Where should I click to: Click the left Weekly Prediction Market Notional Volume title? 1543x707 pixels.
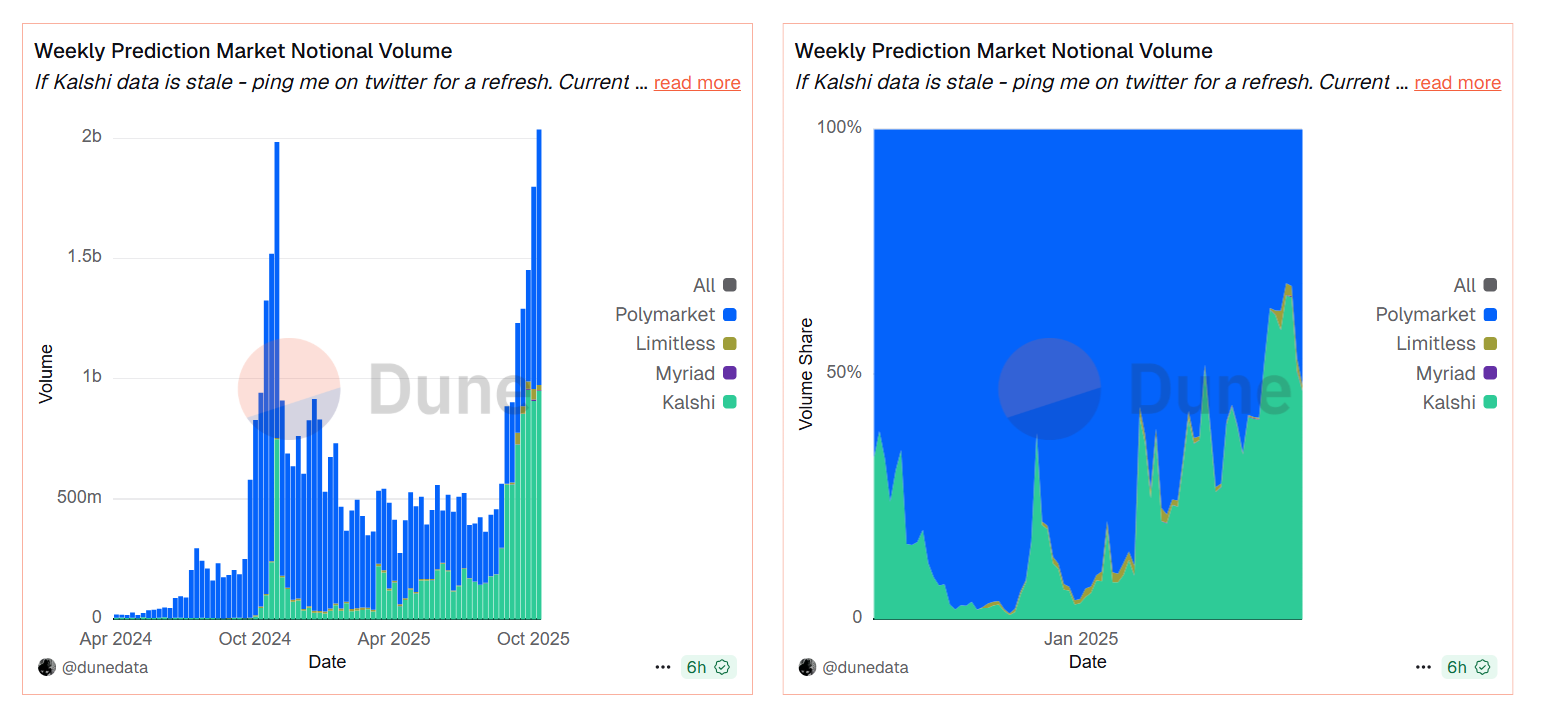pos(243,51)
